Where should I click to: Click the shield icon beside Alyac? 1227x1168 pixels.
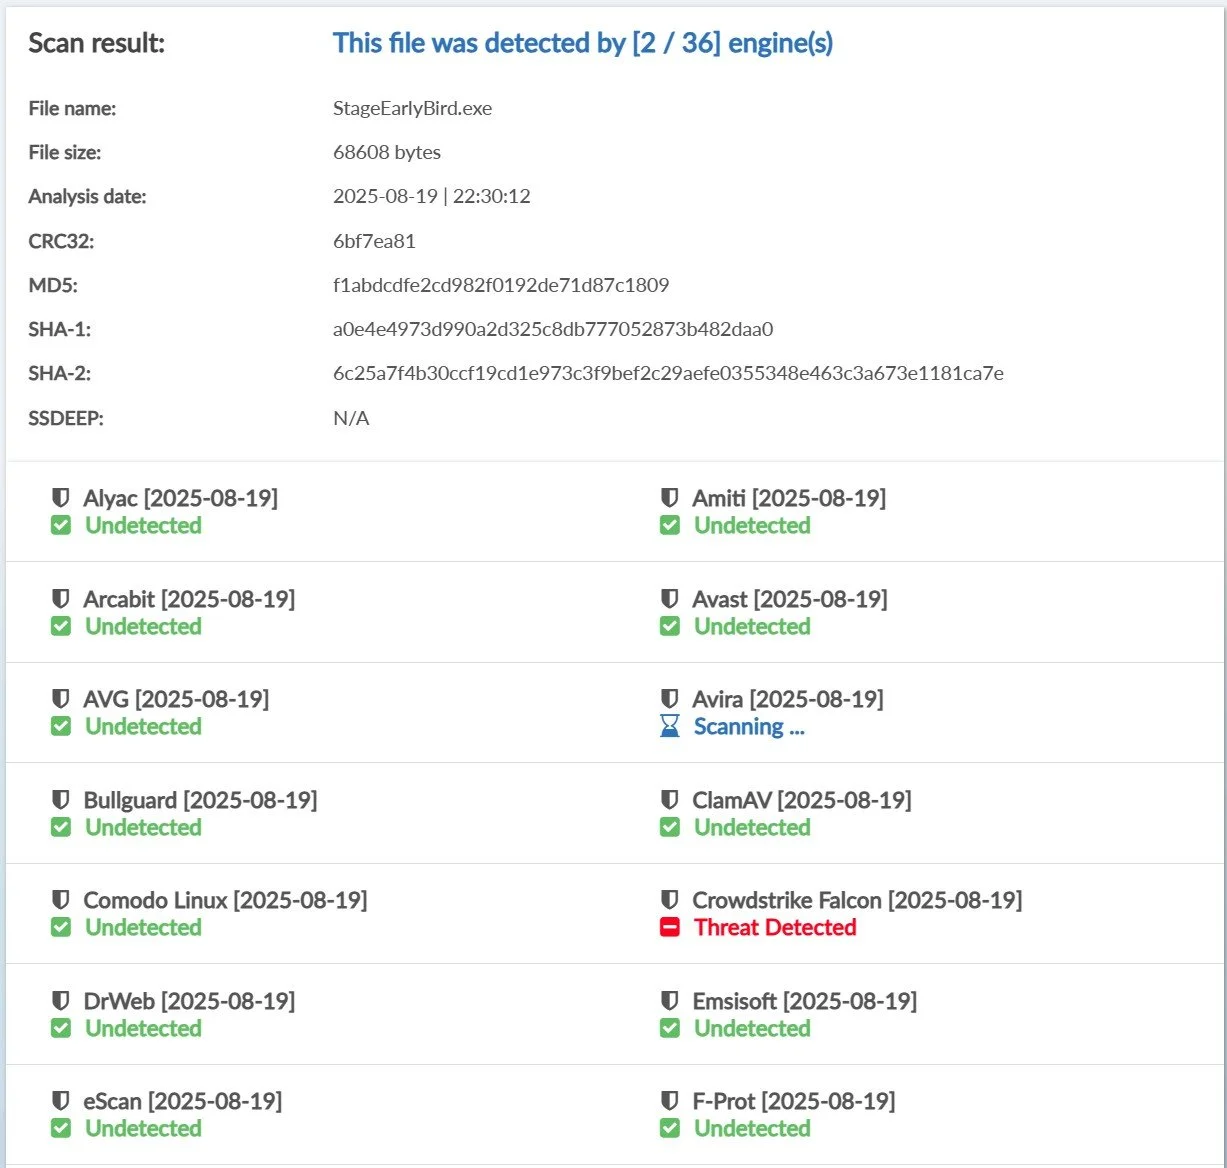[x=61, y=497]
